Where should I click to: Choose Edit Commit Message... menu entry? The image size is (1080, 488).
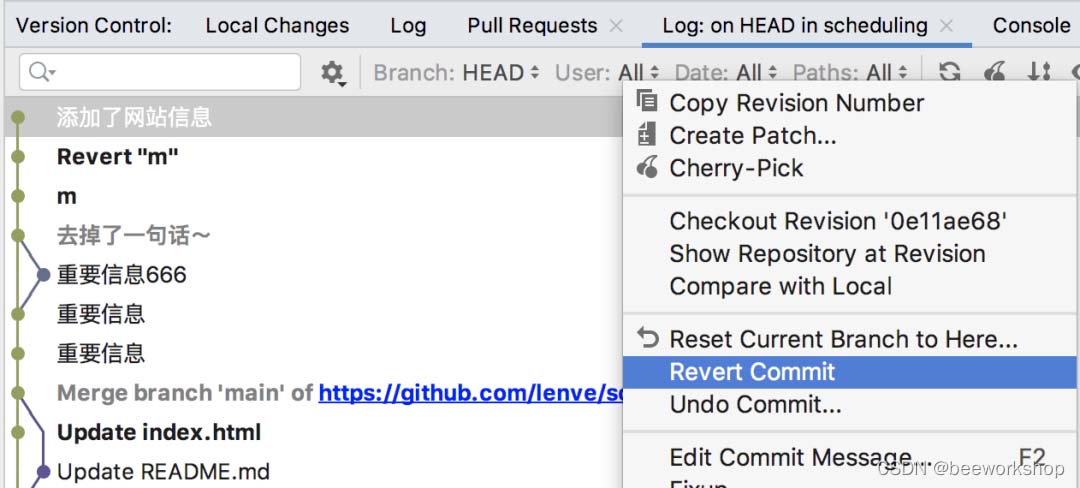coord(851,457)
